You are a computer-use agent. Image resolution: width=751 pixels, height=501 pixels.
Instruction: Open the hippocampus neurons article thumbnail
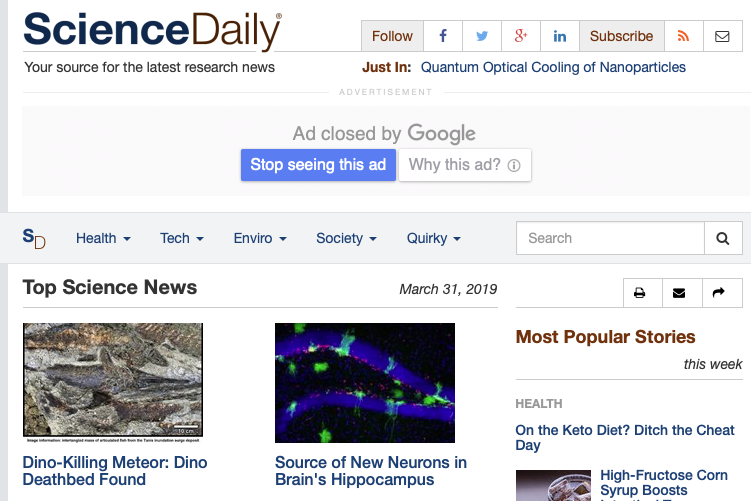point(365,383)
